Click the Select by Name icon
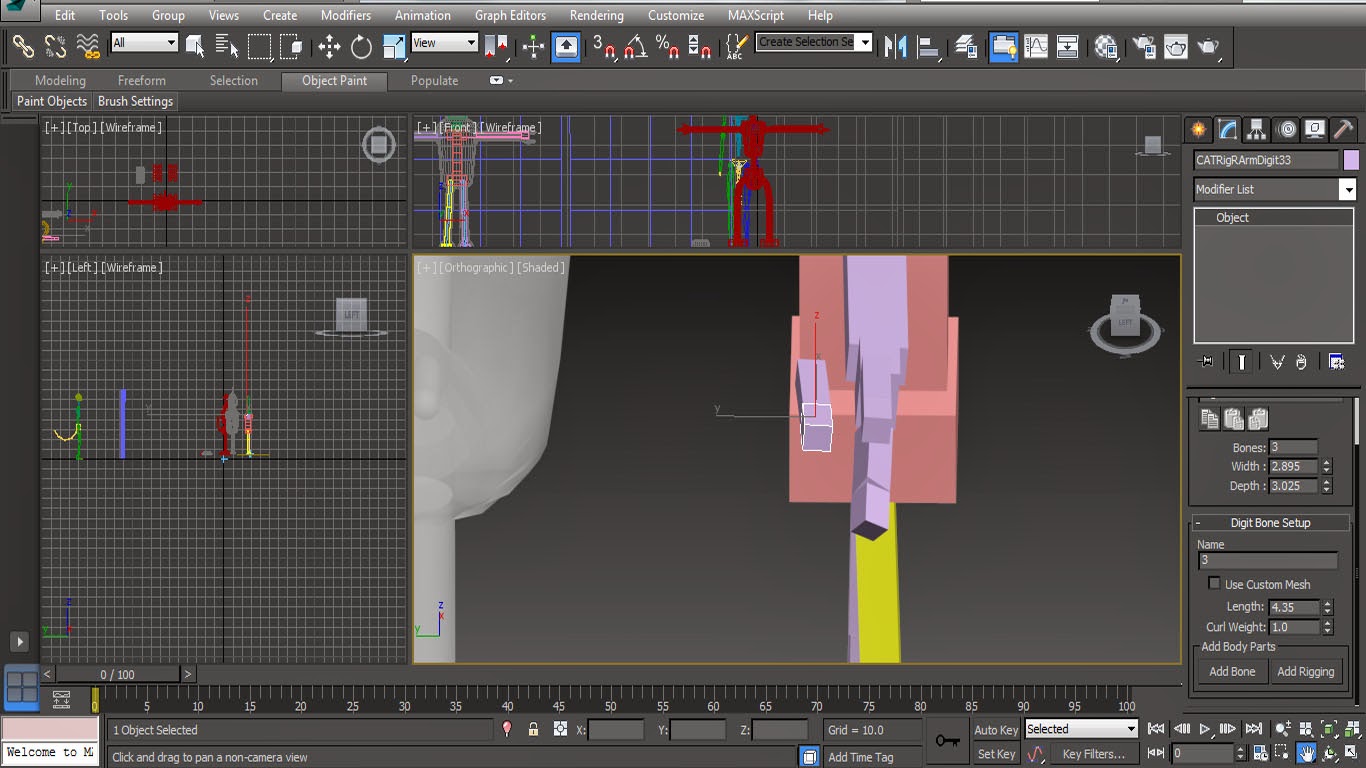This screenshot has width=1366, height=768. (227, 46)
